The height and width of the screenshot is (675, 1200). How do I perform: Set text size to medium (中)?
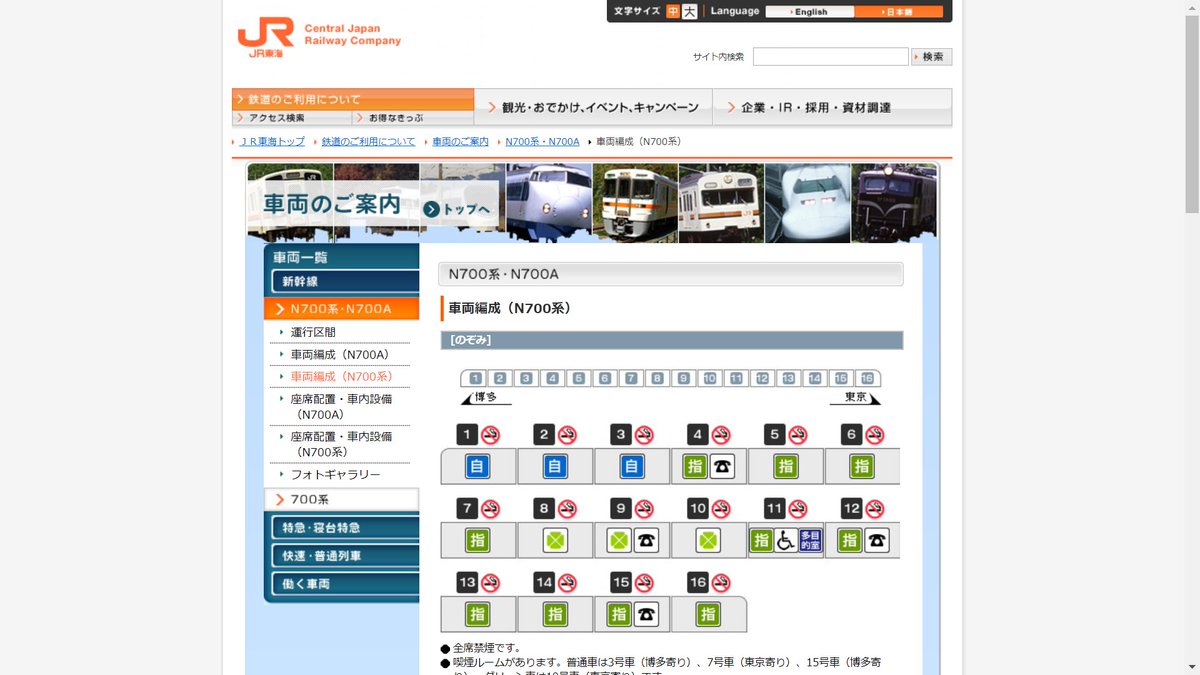pyautogui.click(x=673, y=11)
